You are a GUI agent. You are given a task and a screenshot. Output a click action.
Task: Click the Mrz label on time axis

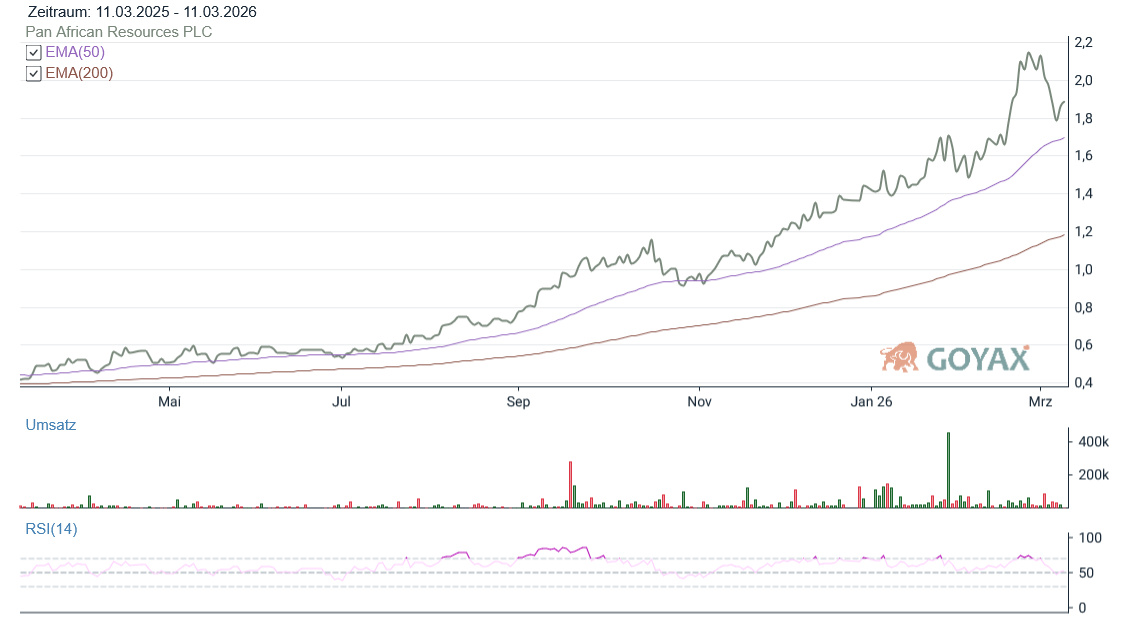point(1041,402)
